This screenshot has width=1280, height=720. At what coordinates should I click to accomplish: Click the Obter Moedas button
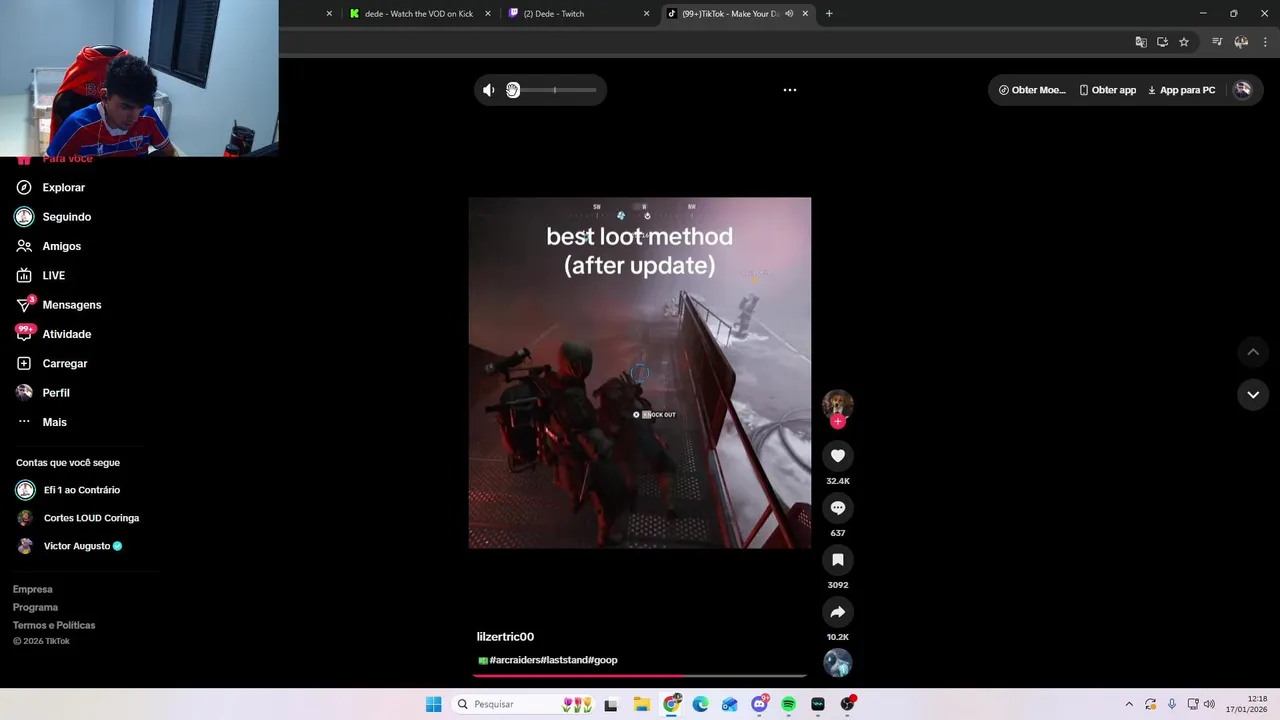pos(1032,90)
